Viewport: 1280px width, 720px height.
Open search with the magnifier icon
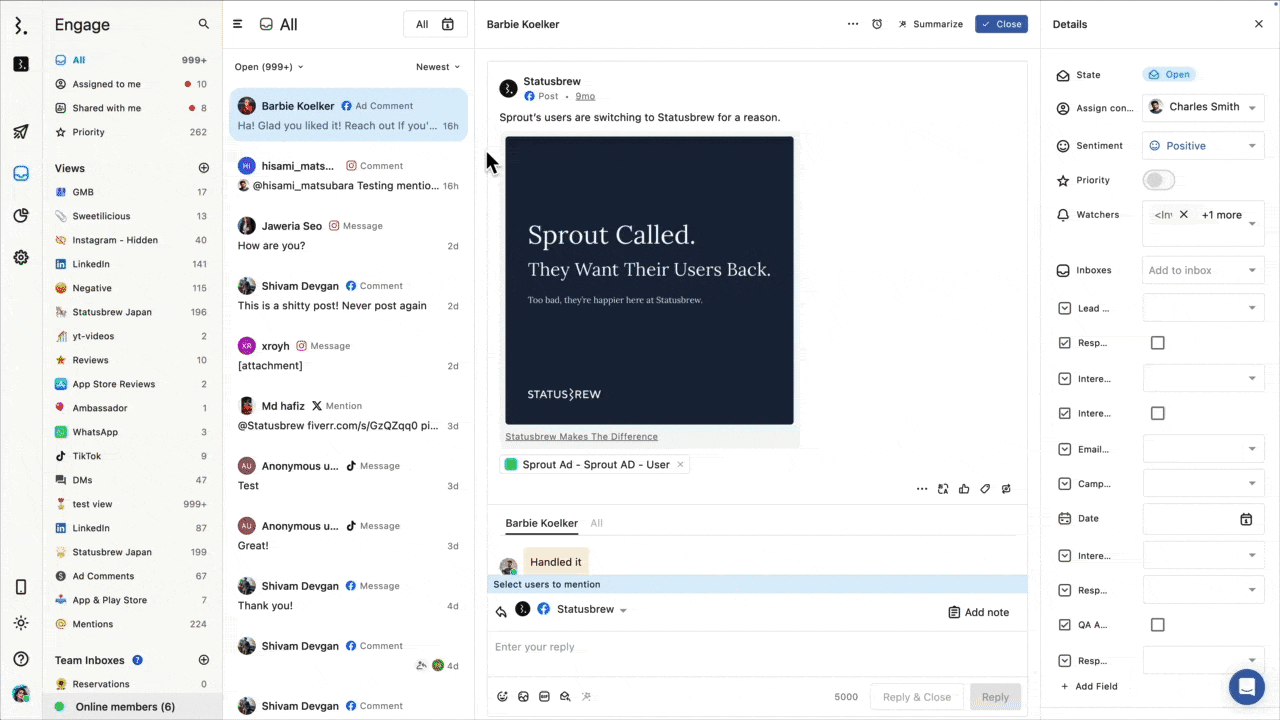pyautogui.click(x=204, y=23)
